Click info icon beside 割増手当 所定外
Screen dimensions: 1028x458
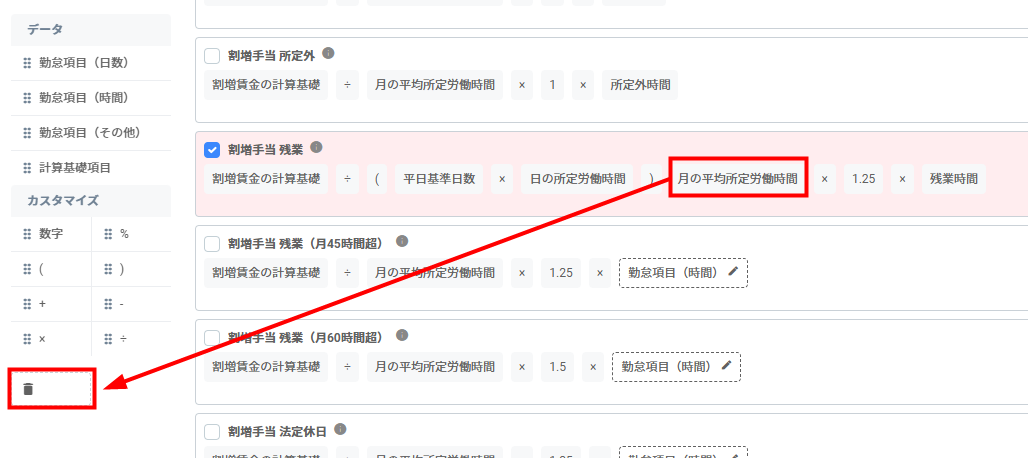pos(328,53)
